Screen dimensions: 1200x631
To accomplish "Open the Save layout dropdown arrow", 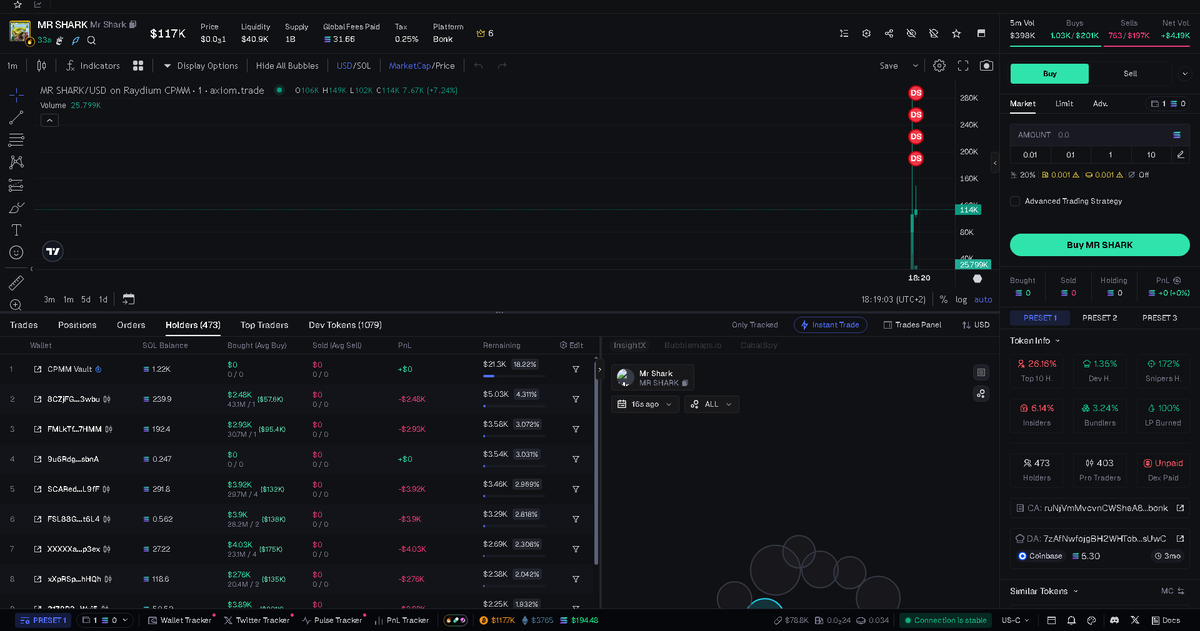I will (x=915, y=66).
